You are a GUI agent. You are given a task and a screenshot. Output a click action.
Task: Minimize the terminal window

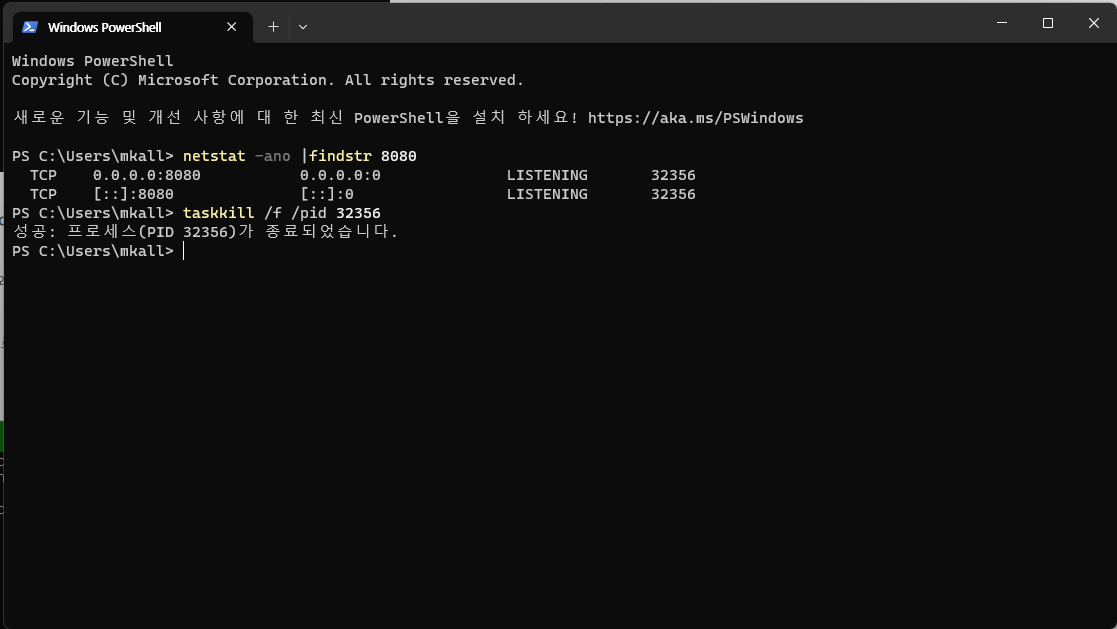point(1002,23)
